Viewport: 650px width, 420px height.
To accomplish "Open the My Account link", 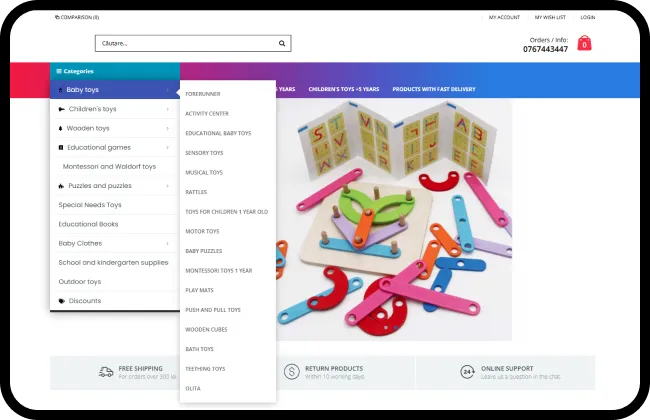I will 504,17.
